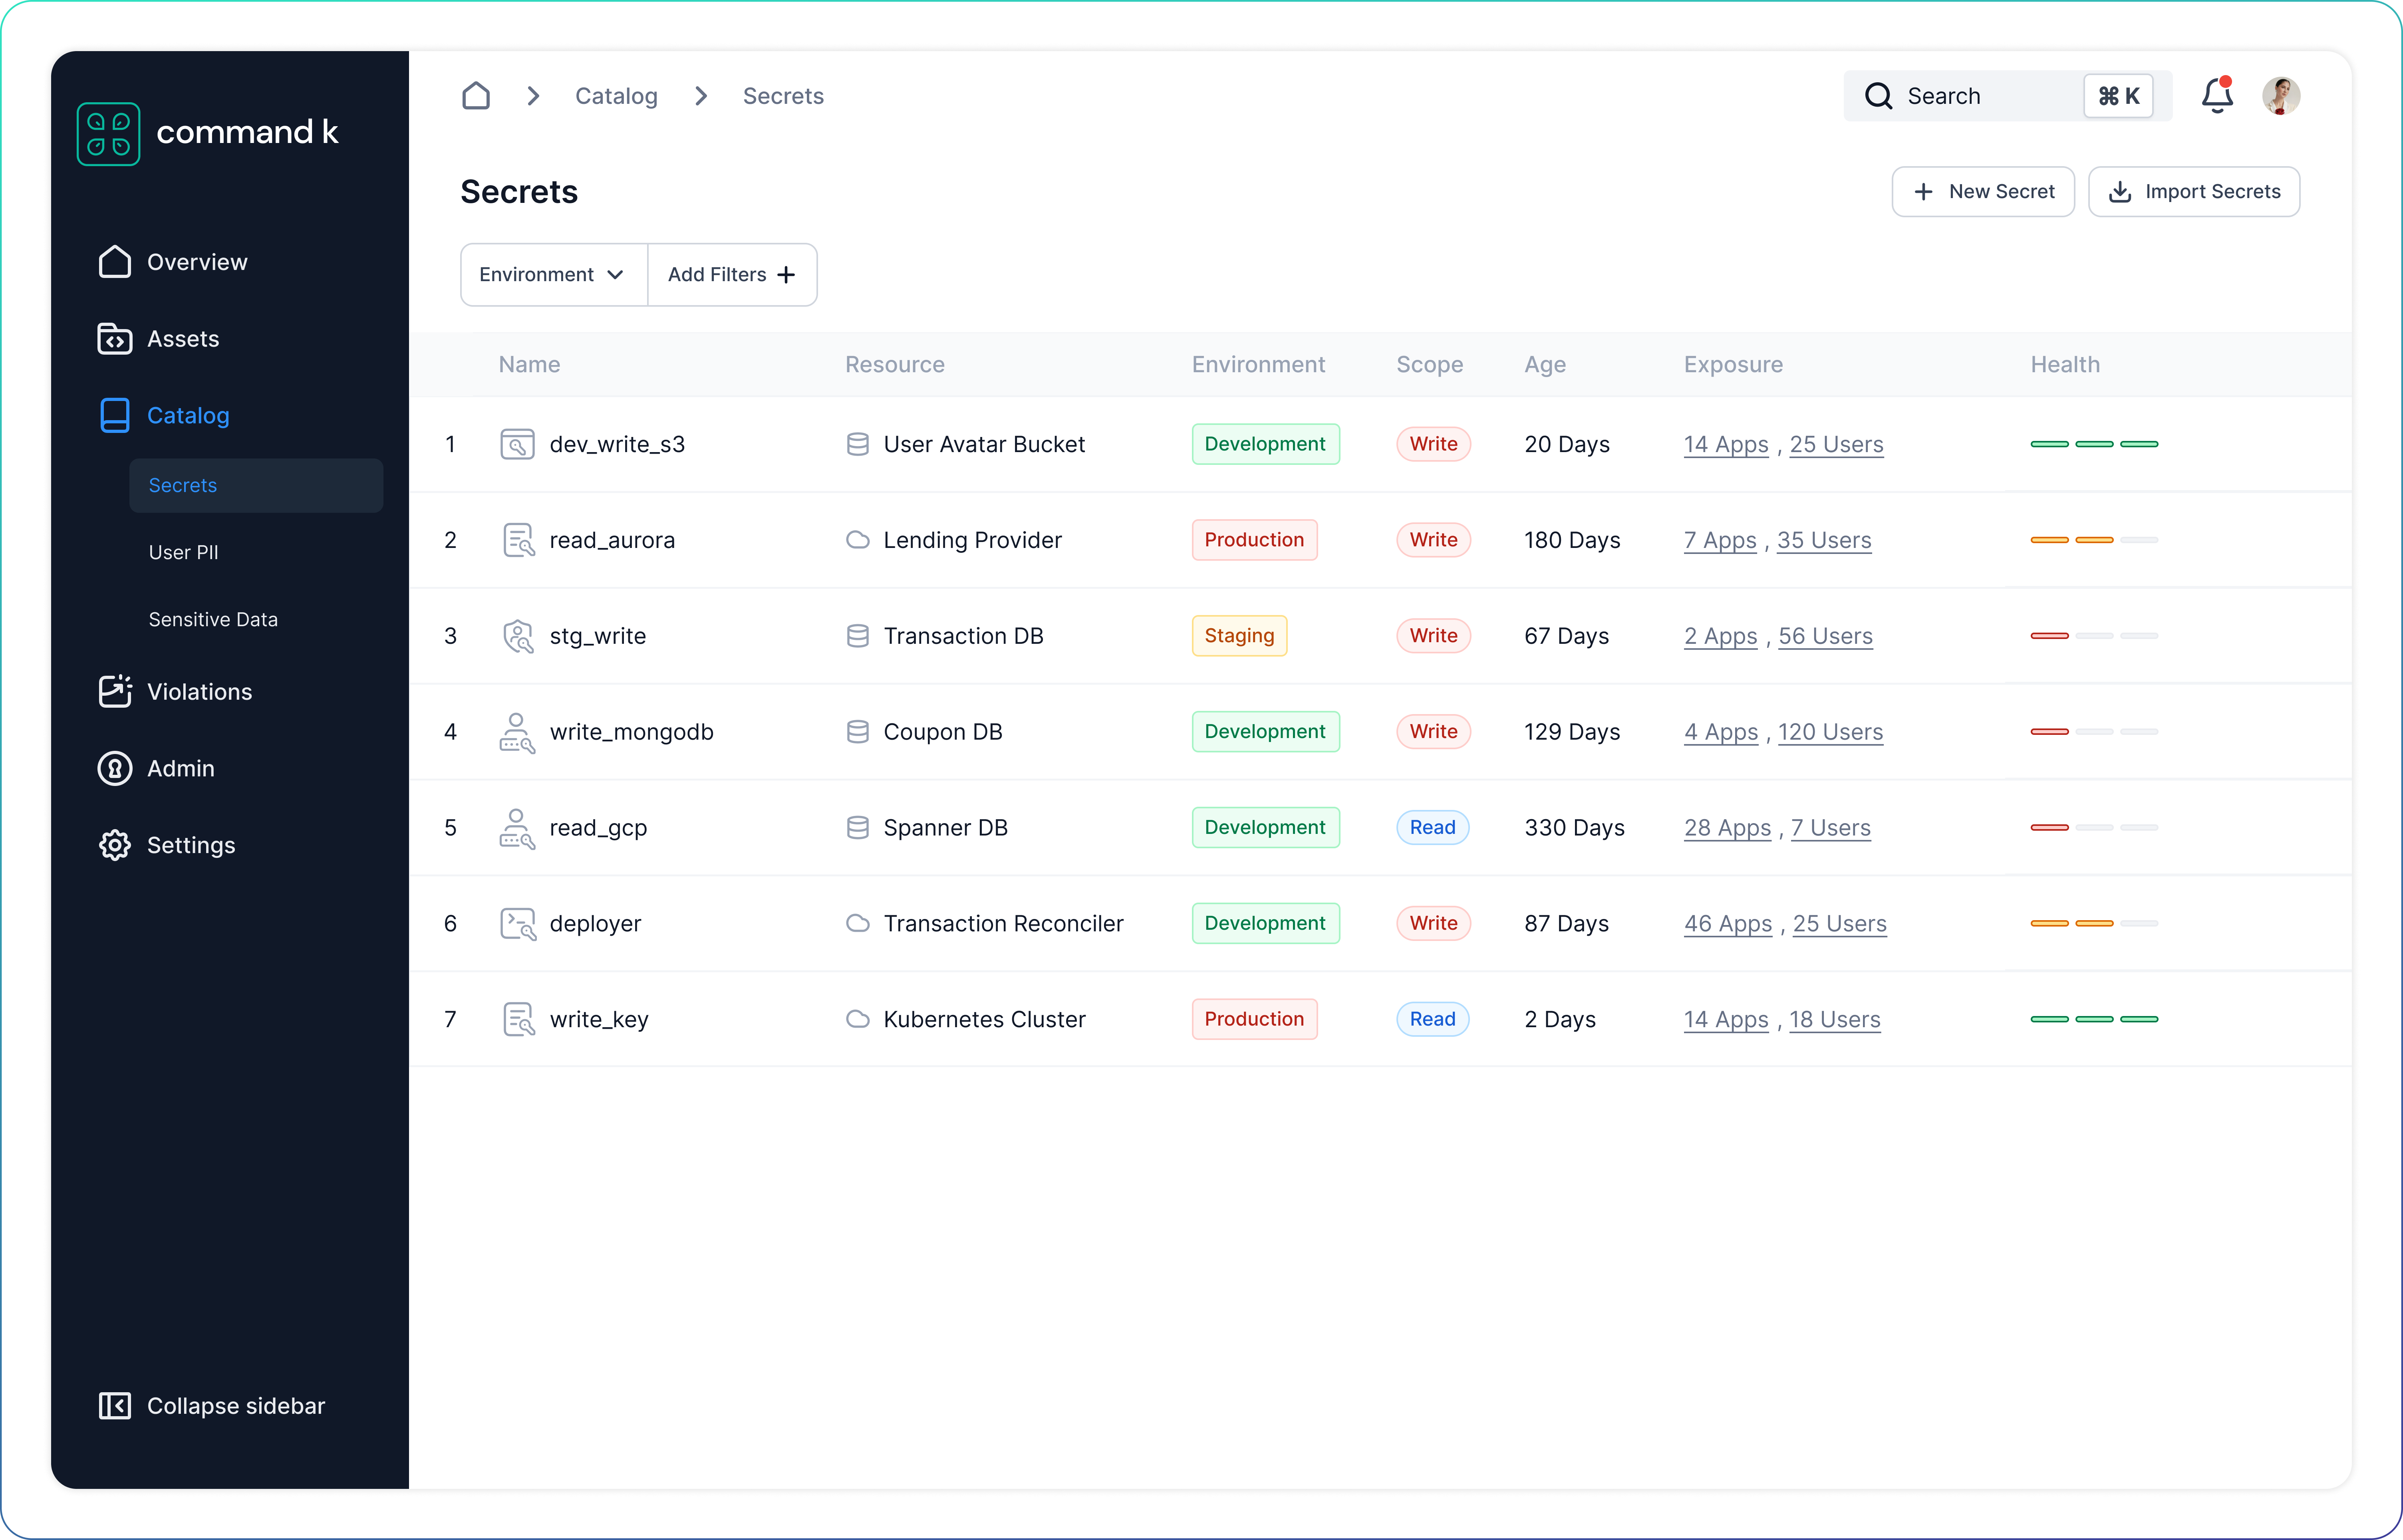Click the ⌘K shortcut badge
Screen dimensions: 2403x1540
pyautogui.click(x=2117, y=96)
